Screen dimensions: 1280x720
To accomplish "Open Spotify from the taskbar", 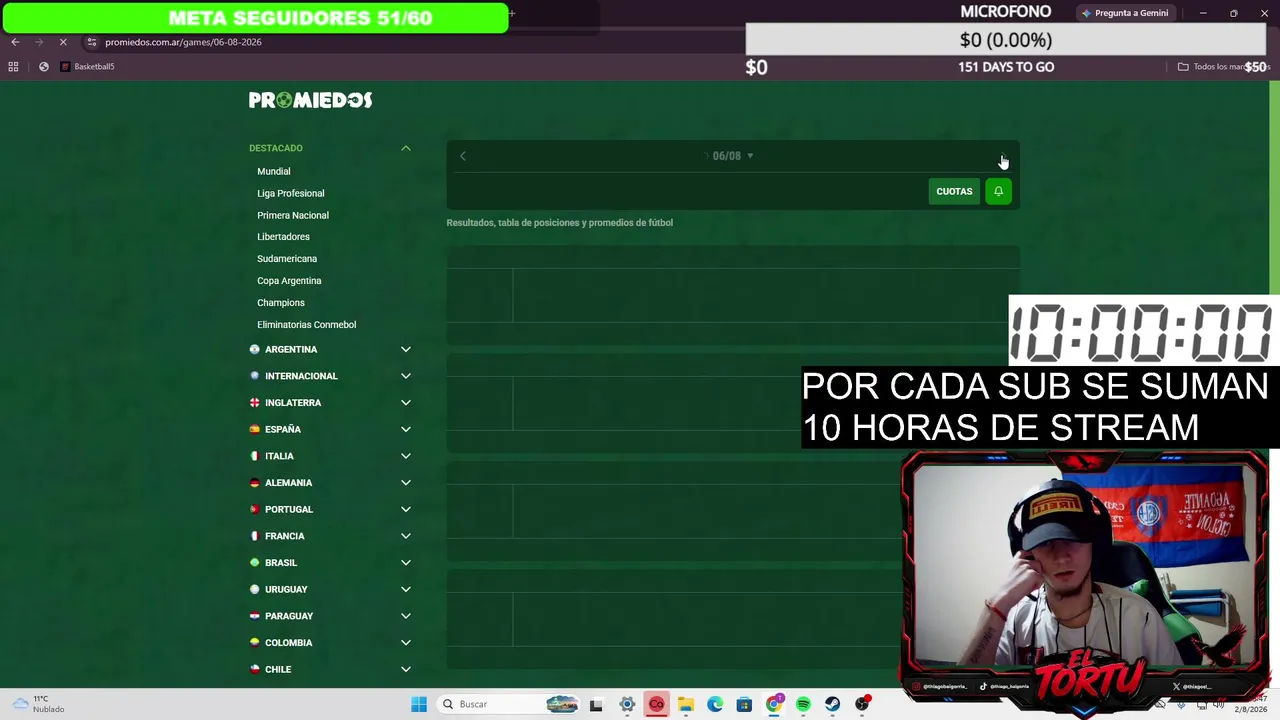I will 803,704.
